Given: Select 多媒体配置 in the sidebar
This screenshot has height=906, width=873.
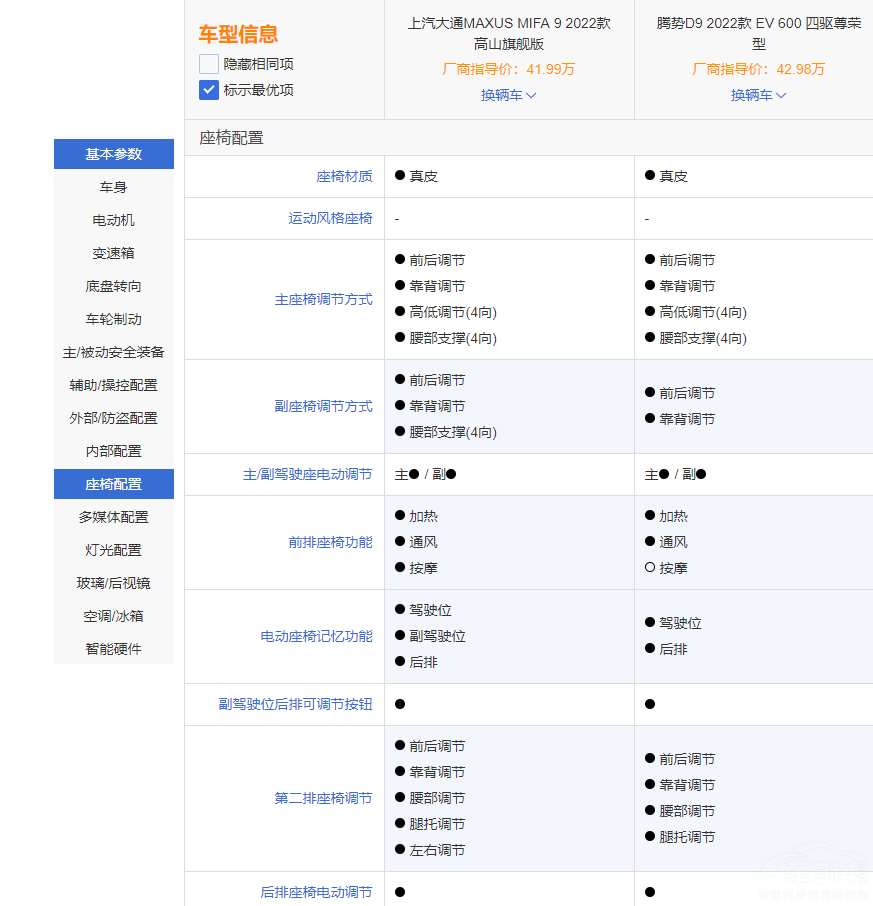Looking at the screenshot, I should click(x=114, y=517).
